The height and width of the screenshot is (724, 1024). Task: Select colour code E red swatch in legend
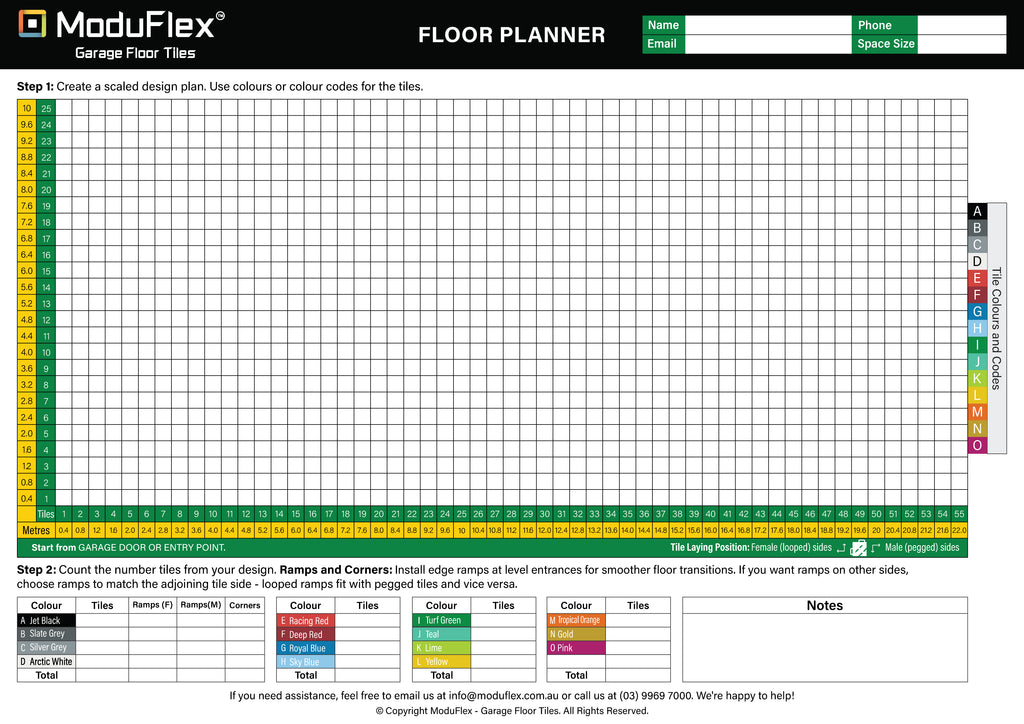point(977,279)
